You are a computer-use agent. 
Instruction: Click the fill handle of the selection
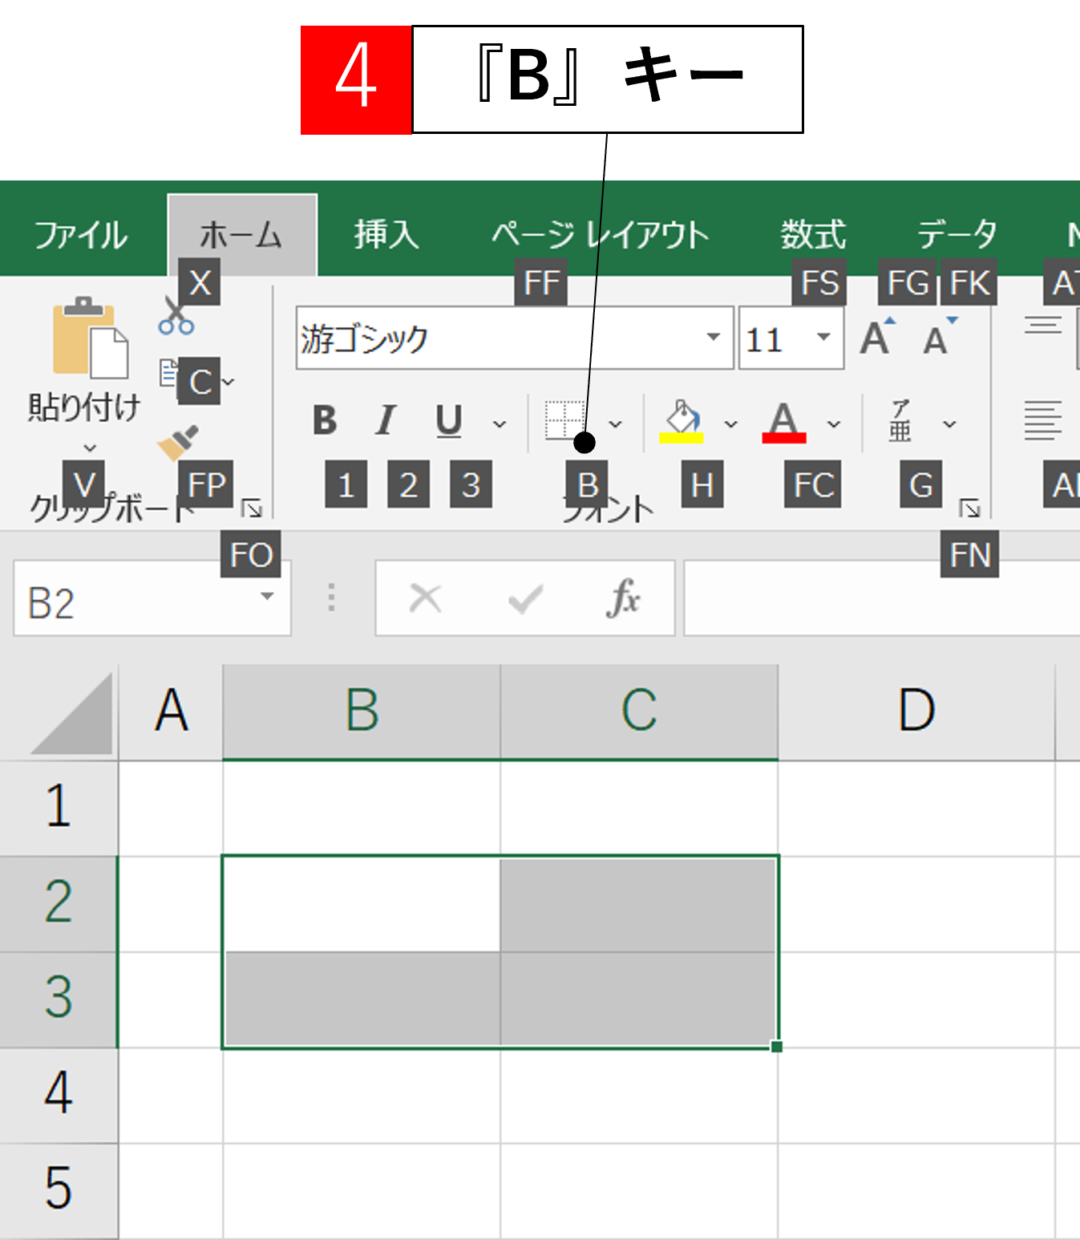click(777, 1046)
